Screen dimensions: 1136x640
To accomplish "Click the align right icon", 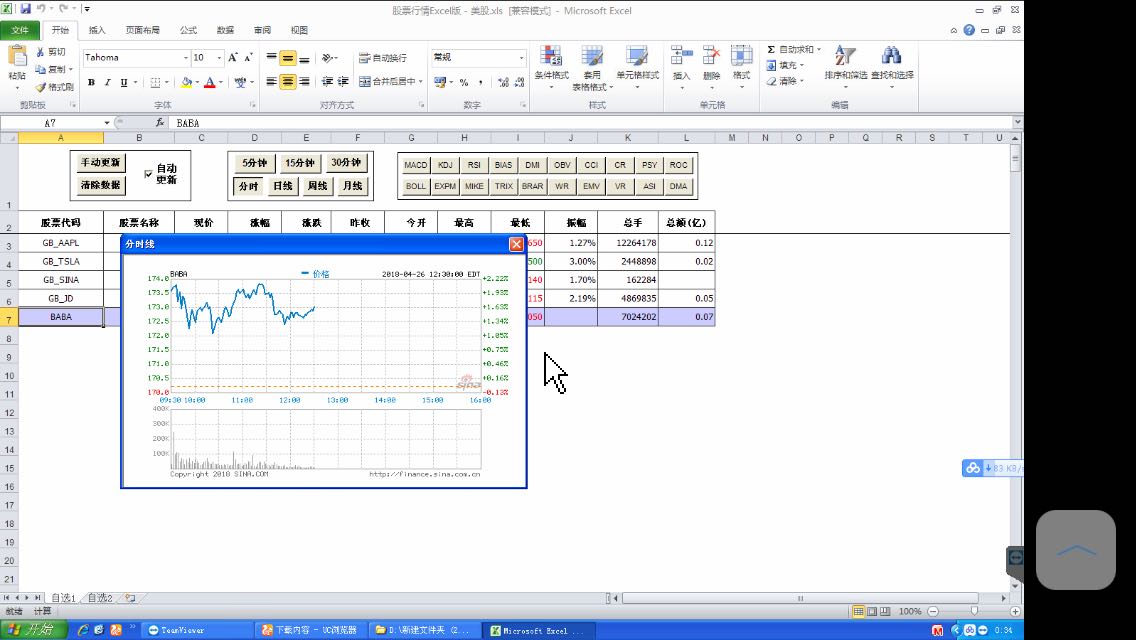I will coord(304,82).
